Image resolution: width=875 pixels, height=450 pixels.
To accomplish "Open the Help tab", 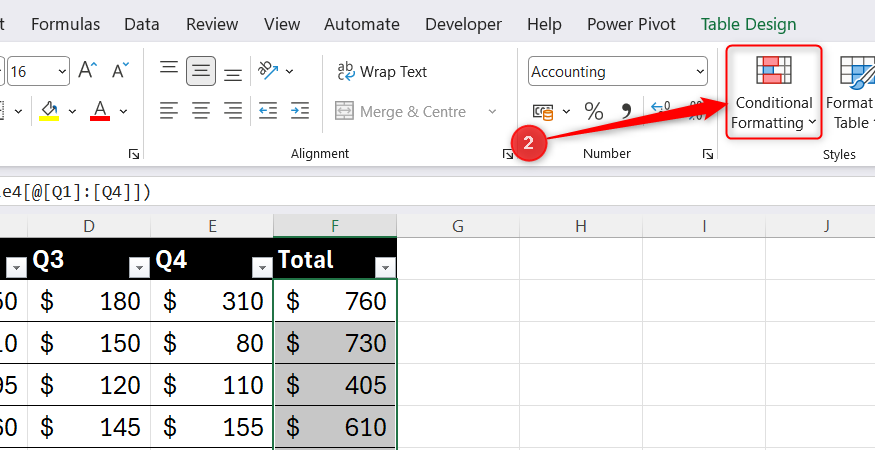I will 544,25.
